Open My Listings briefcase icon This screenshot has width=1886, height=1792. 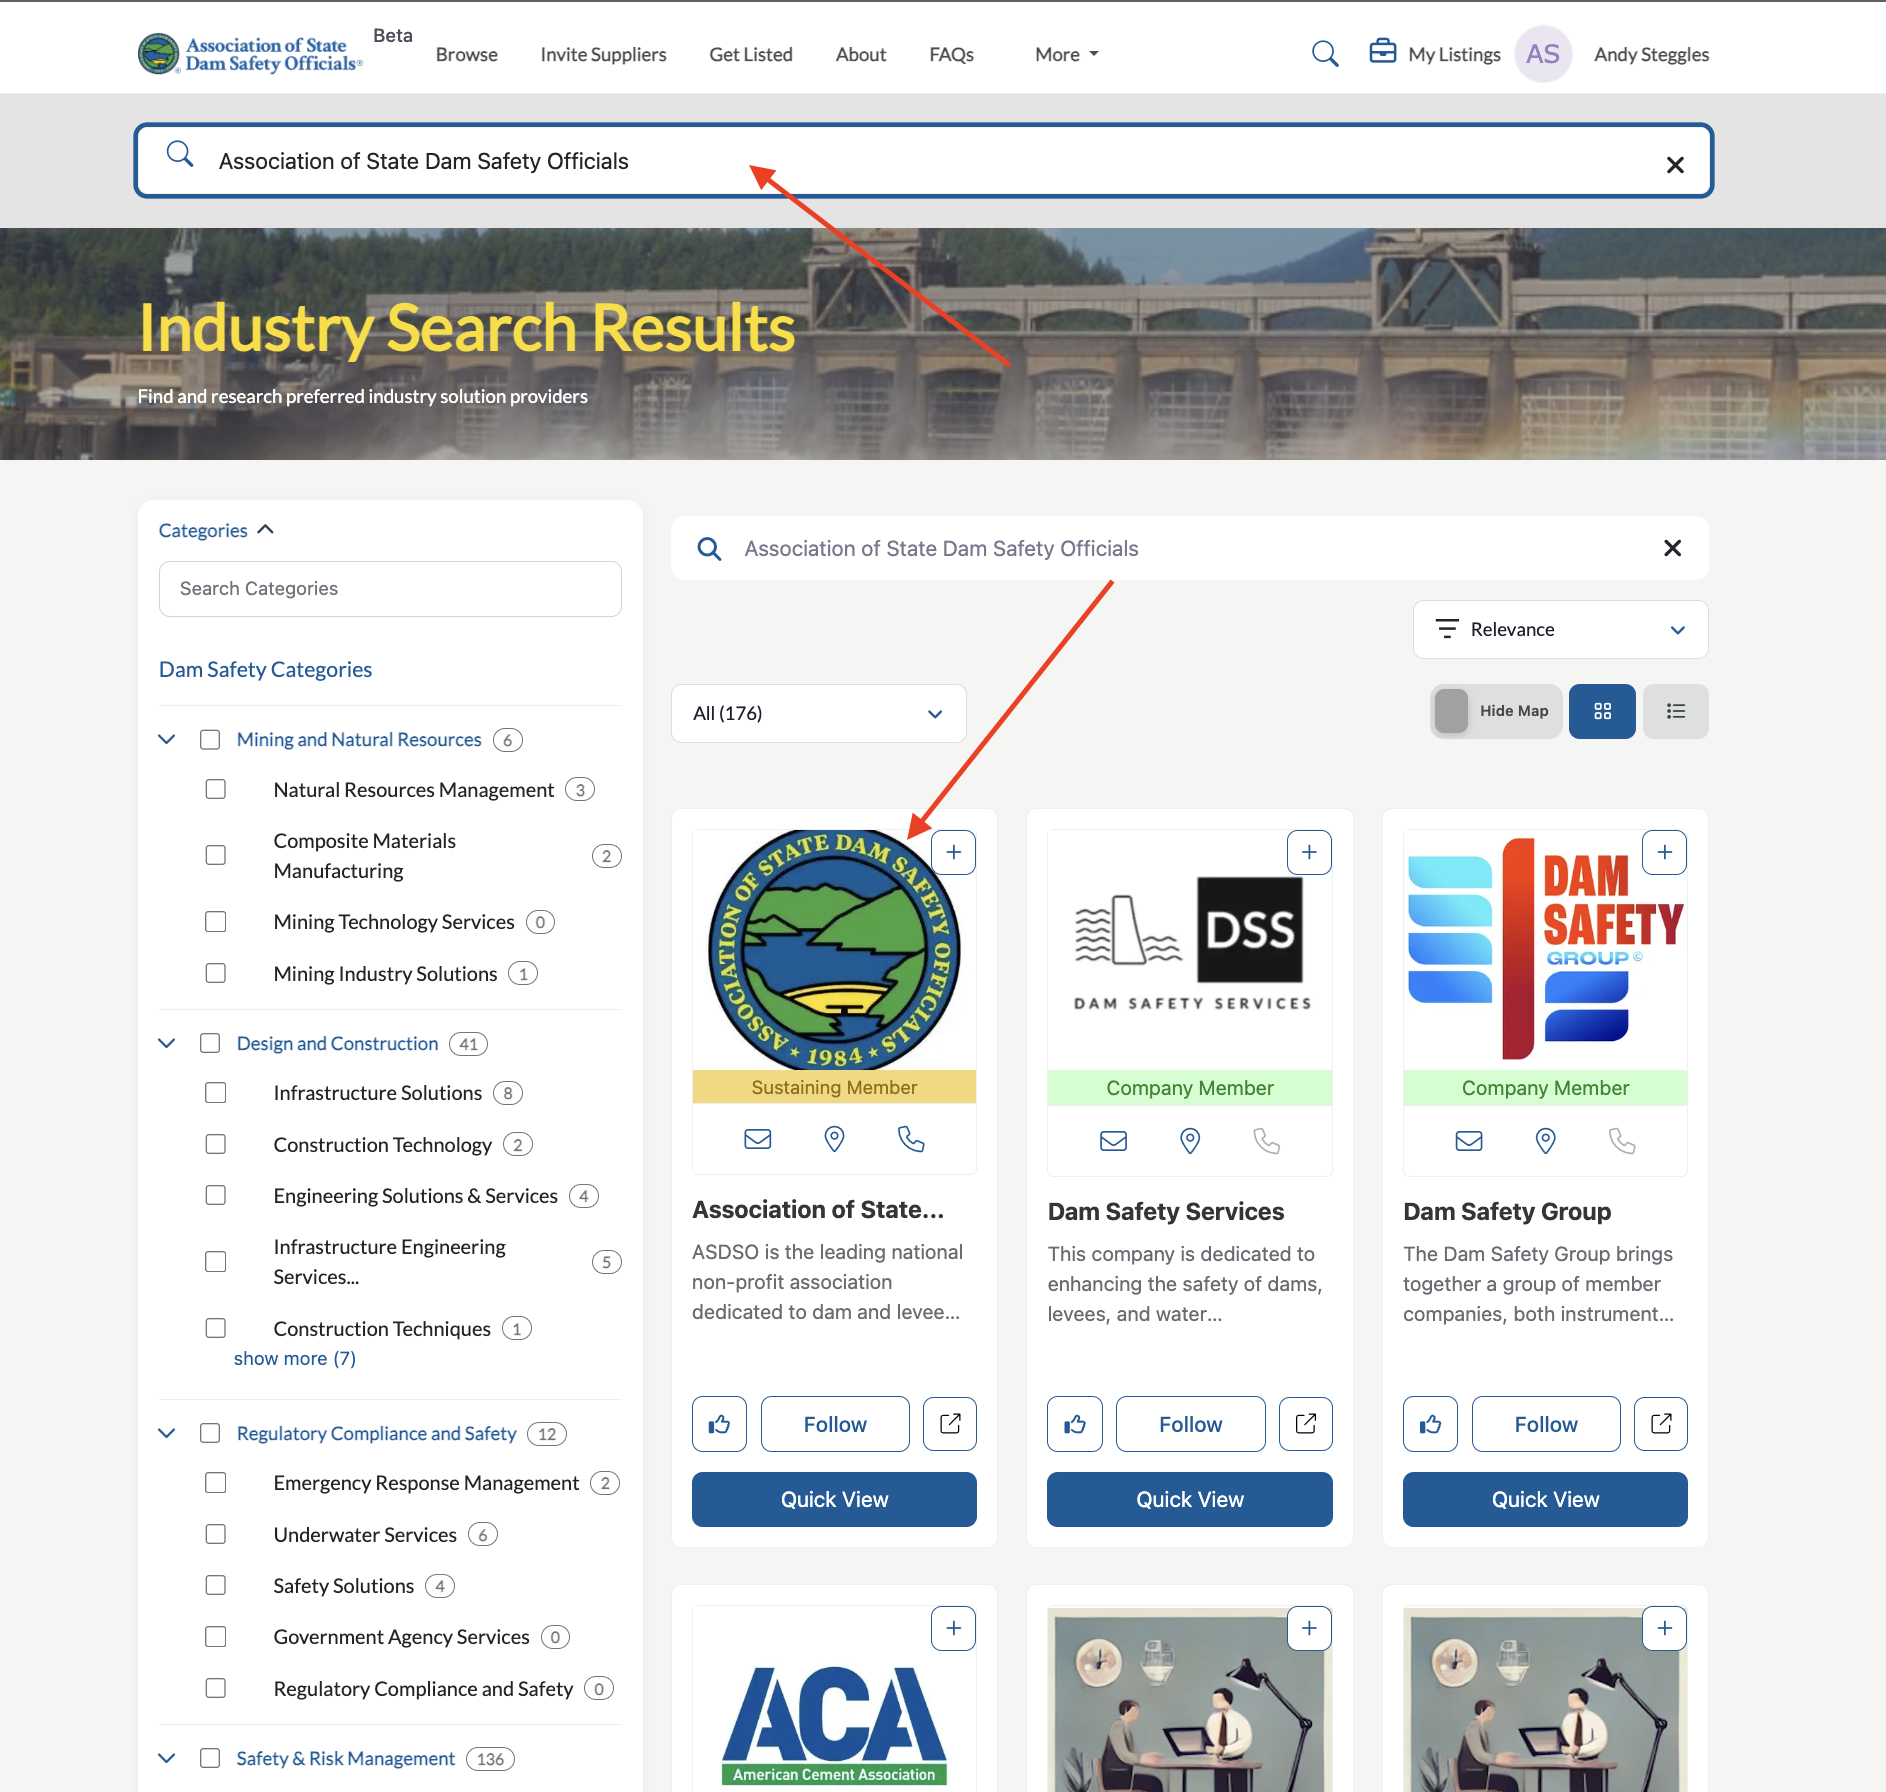click(x=1382, y=52)
